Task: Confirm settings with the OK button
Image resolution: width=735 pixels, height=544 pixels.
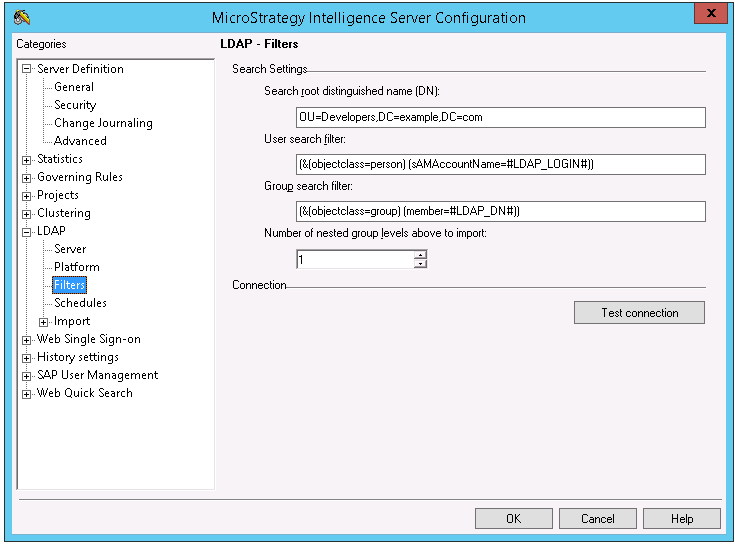Action: (x=513, y=518)
